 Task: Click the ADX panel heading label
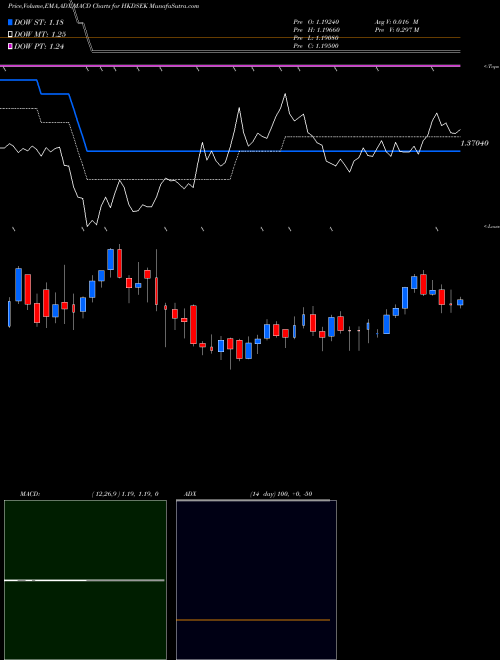(190, 494)
